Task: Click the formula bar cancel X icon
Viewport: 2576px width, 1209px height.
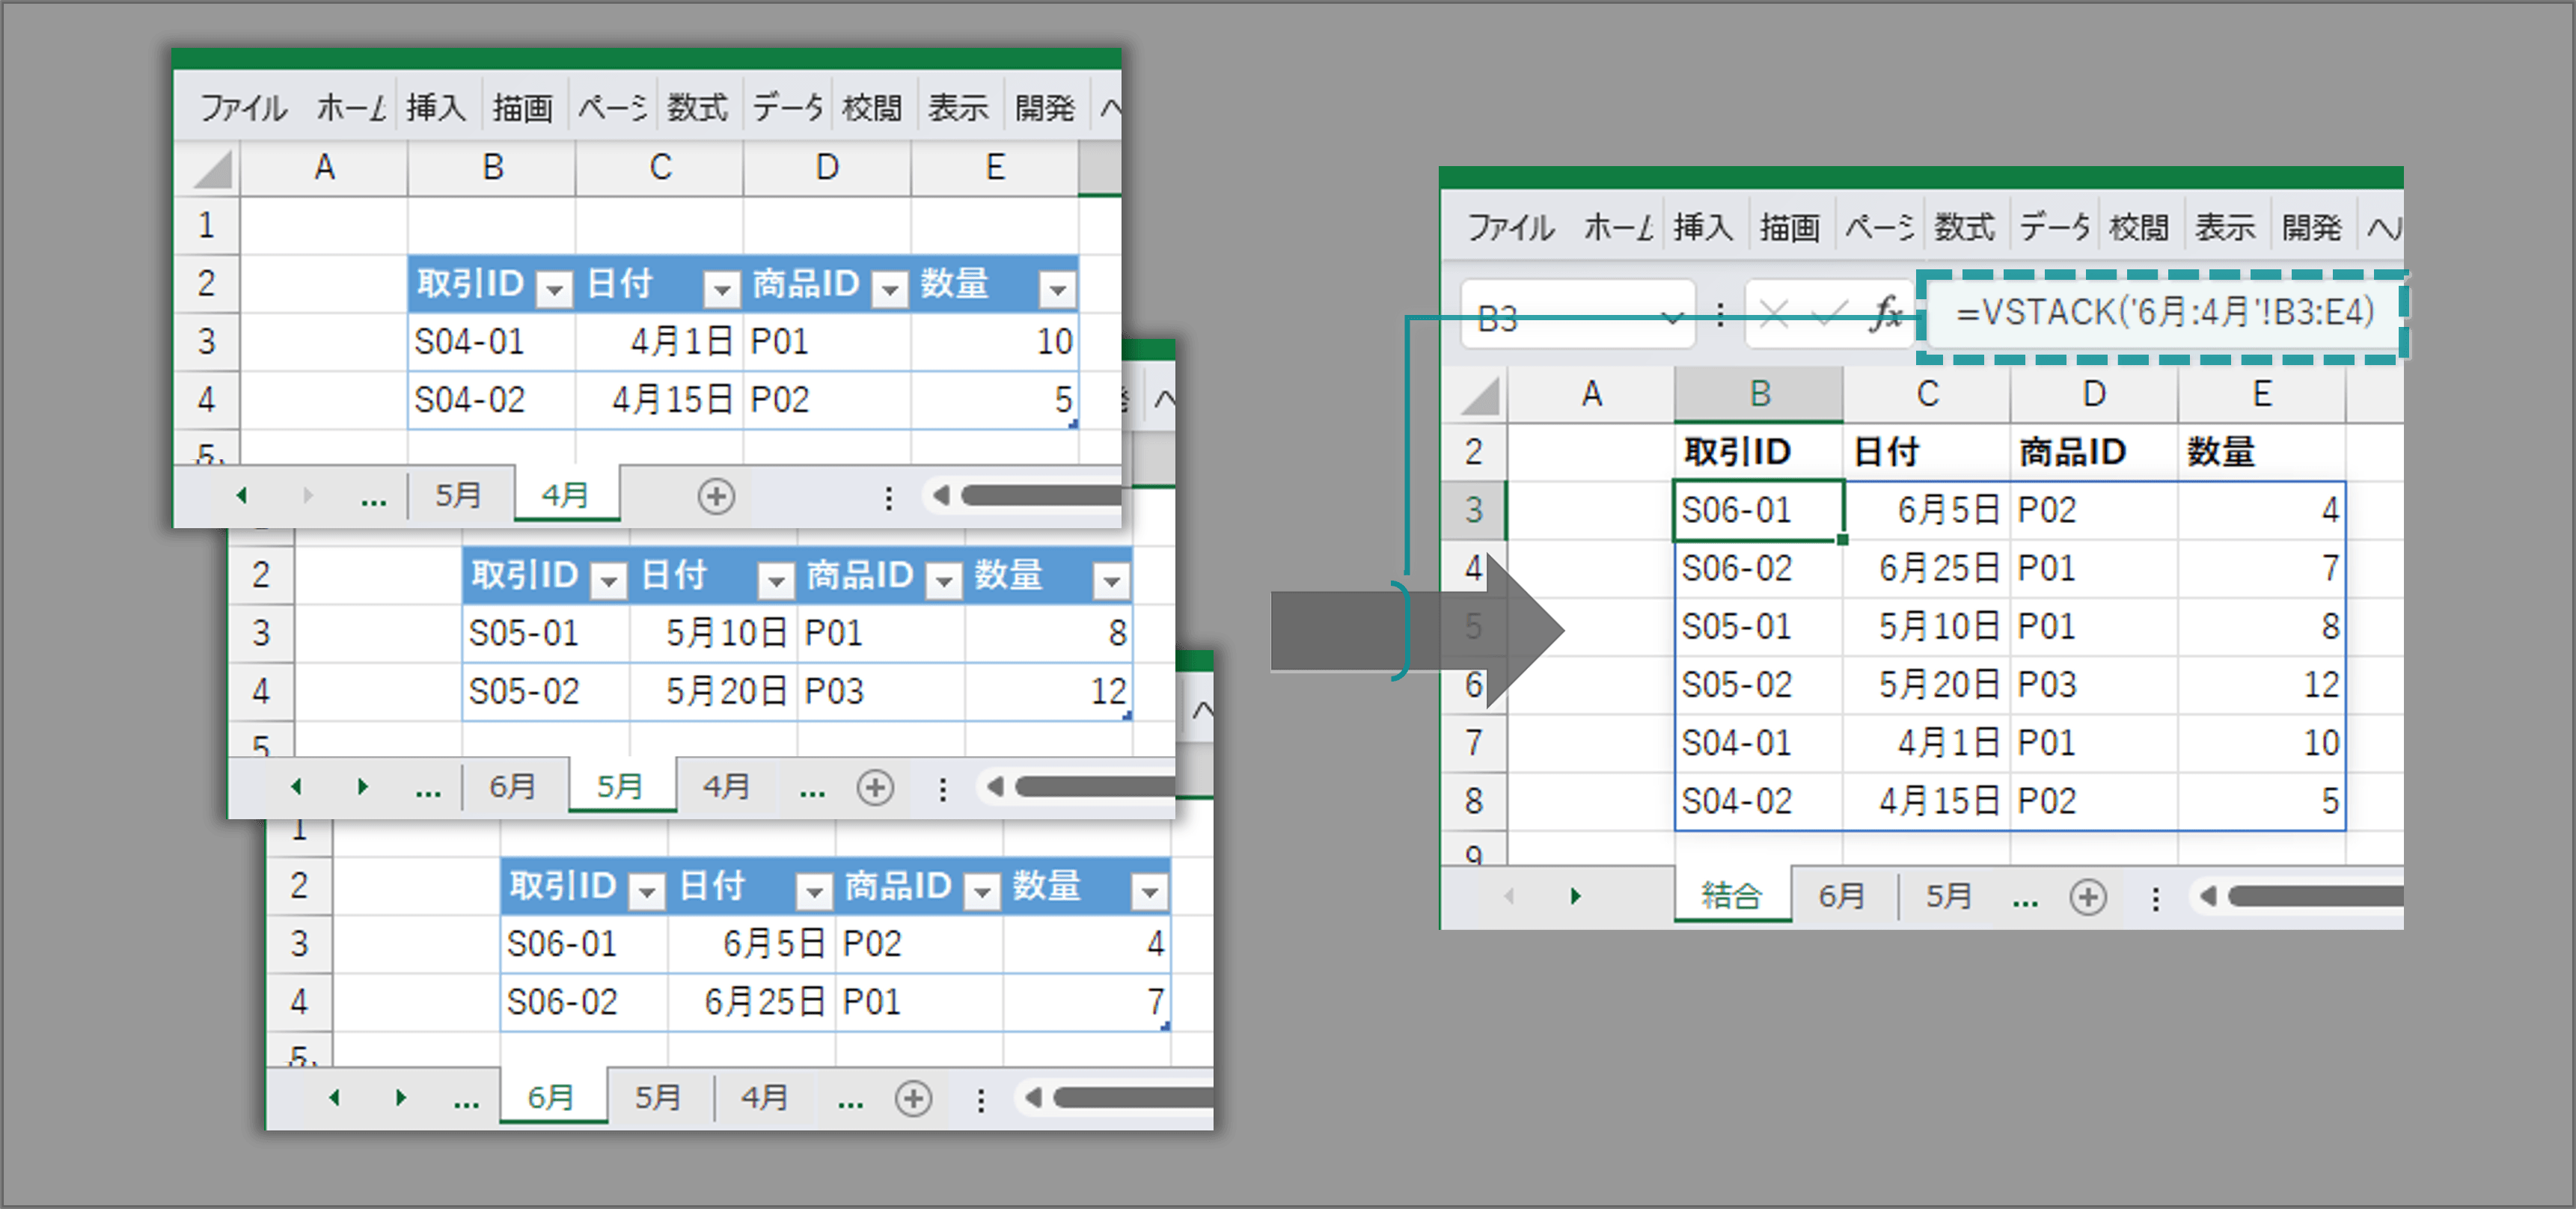Action: point(1774,315)
